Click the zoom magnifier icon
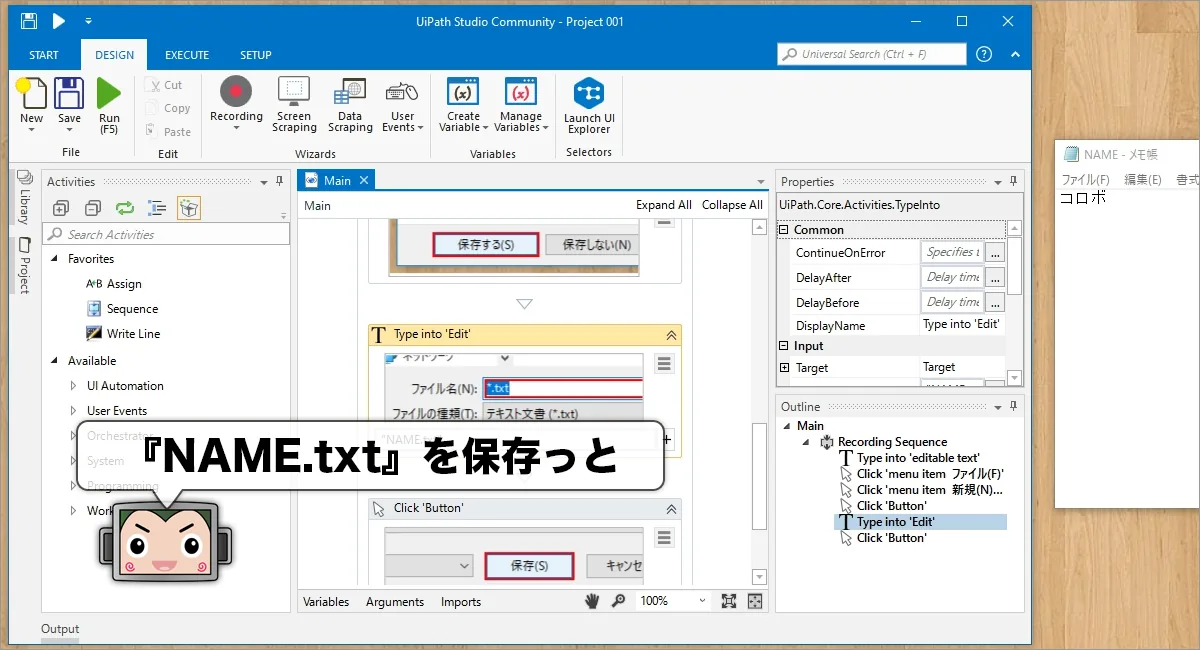Screen dimensions: 1200x650 pyautogui.click(x=619, y=601)
